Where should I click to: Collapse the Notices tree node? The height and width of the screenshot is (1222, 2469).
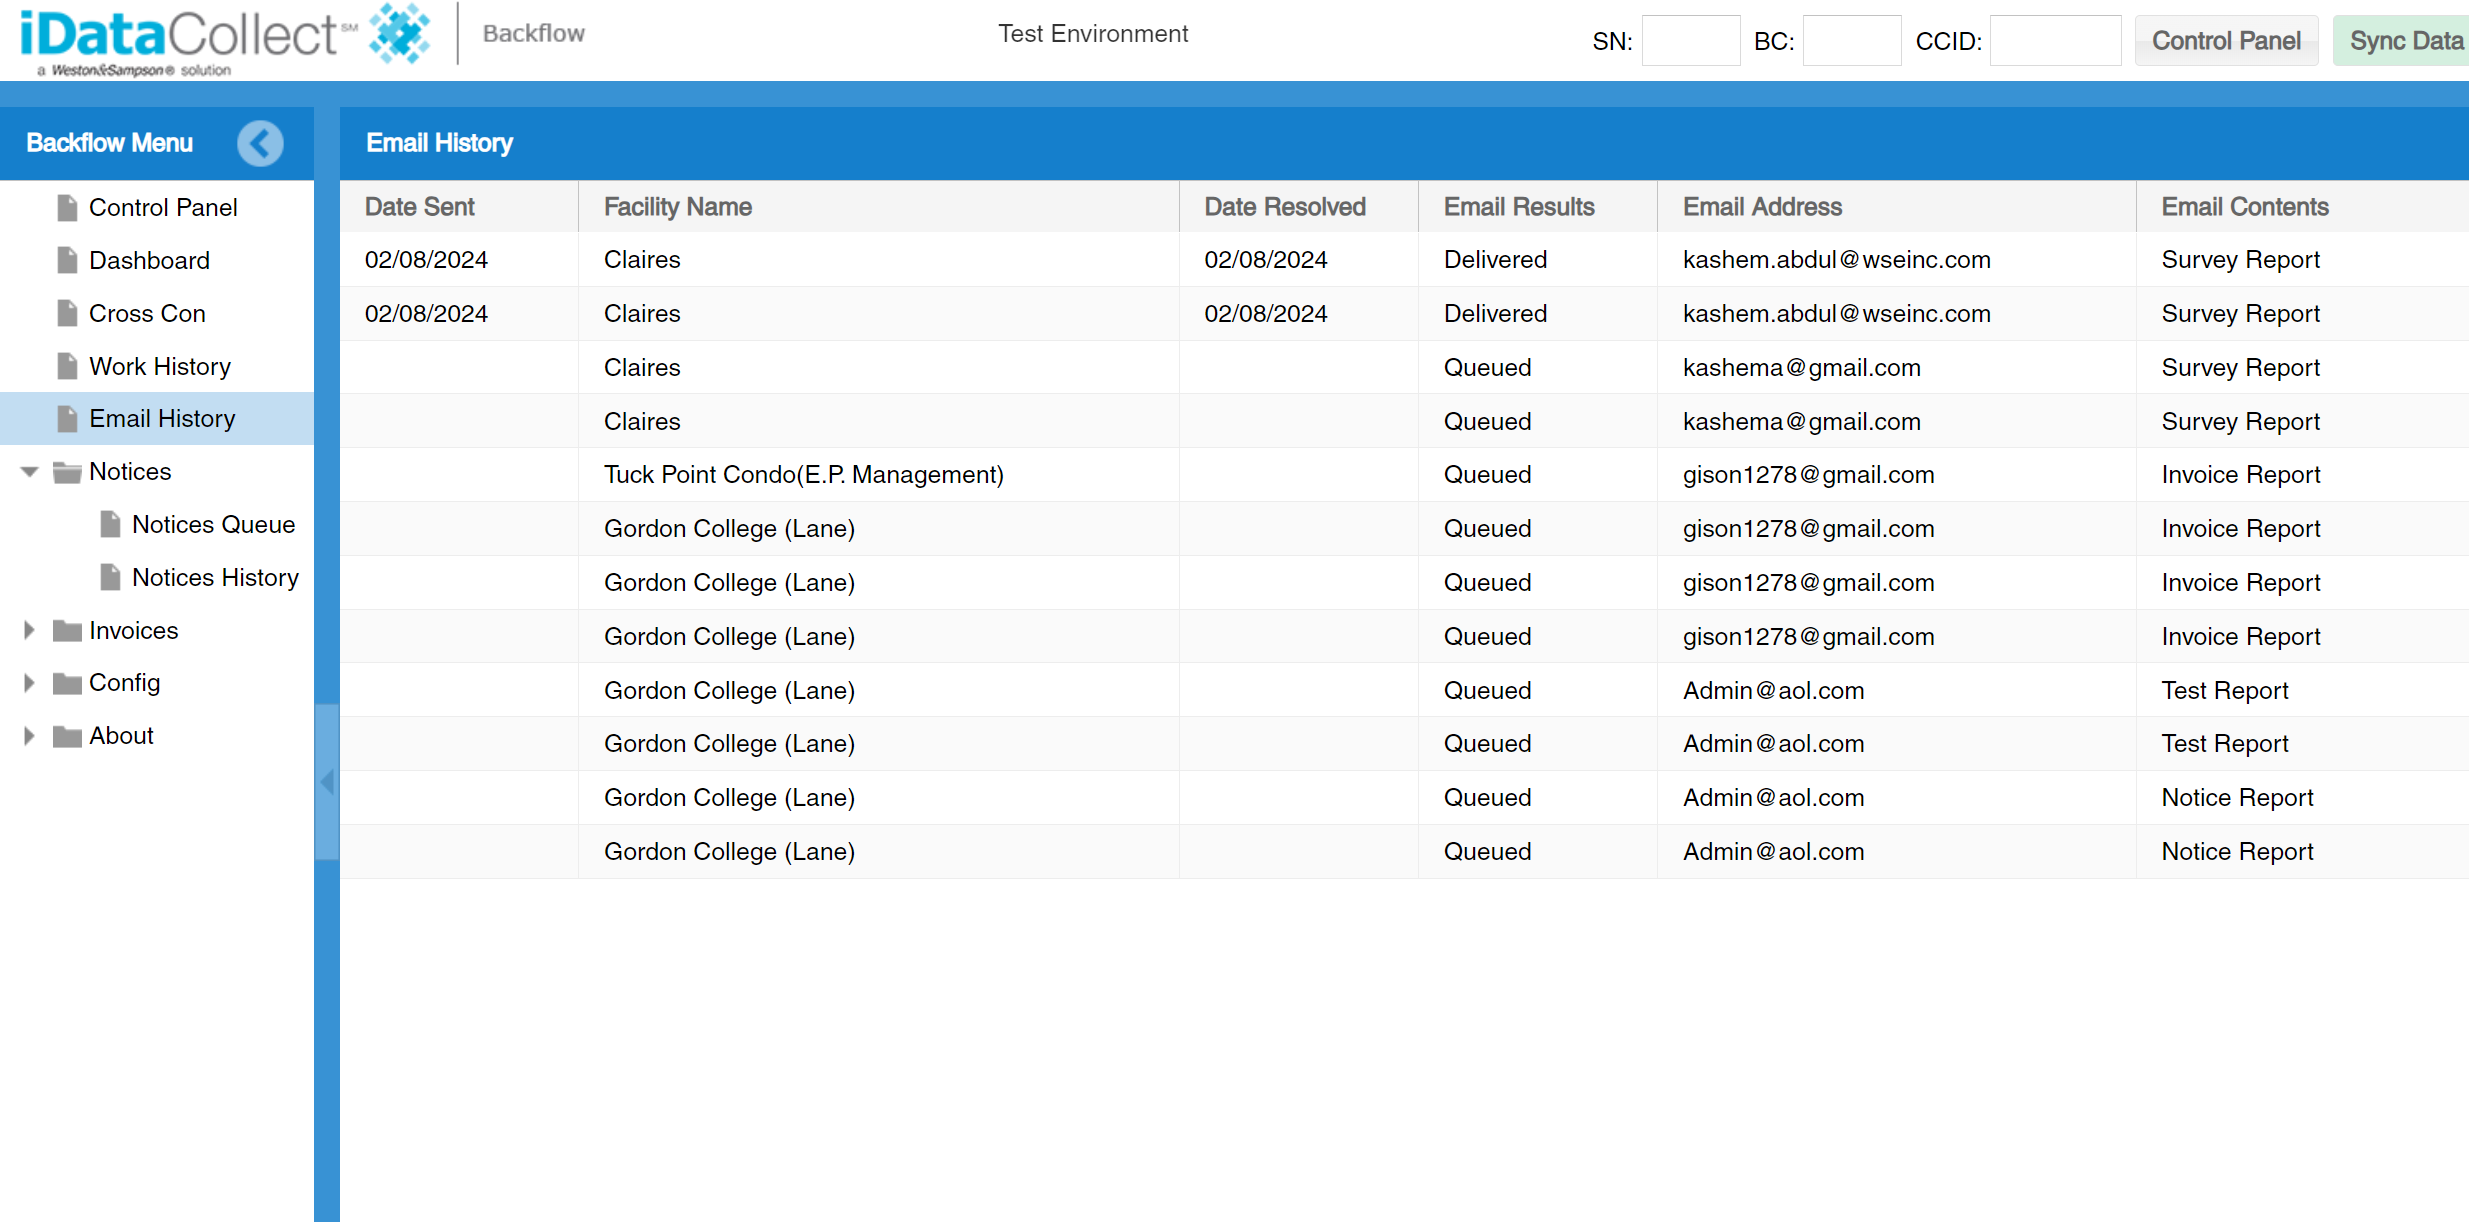click(x=29, y=472)
